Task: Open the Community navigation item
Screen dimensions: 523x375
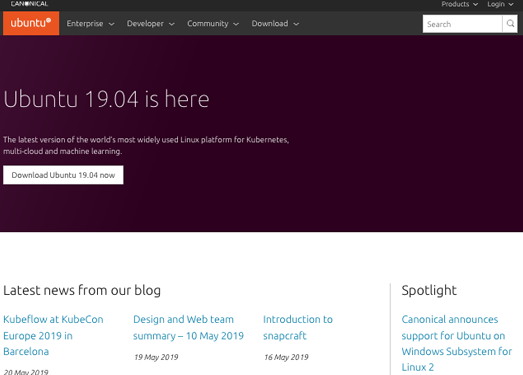Action: [208, 24]
